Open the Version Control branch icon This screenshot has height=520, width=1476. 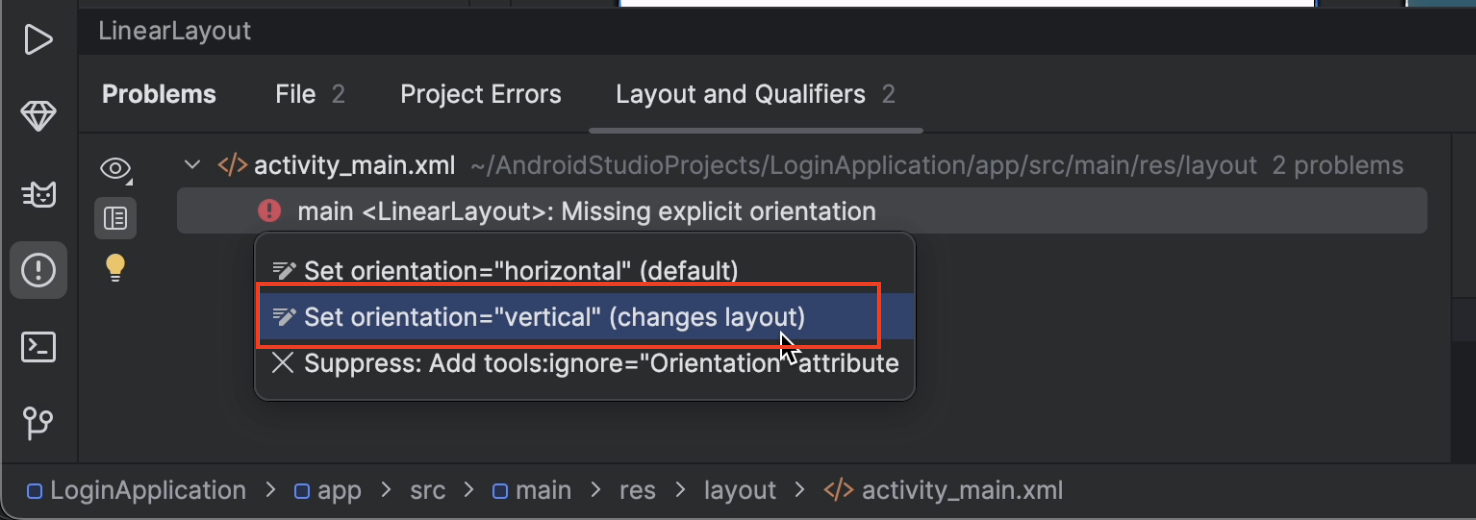[x=38, y=423]
